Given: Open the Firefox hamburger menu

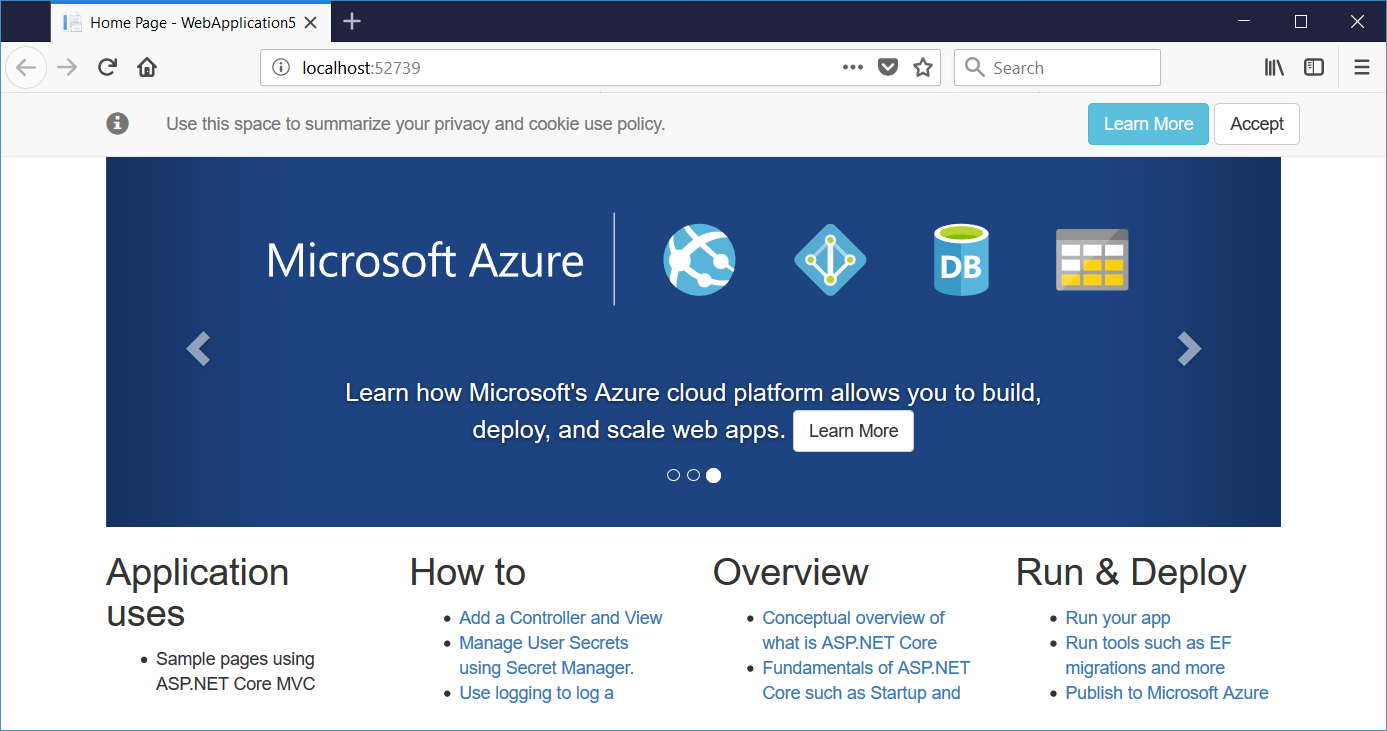Looking at the screenshot, I should [x=1361, y=68].
